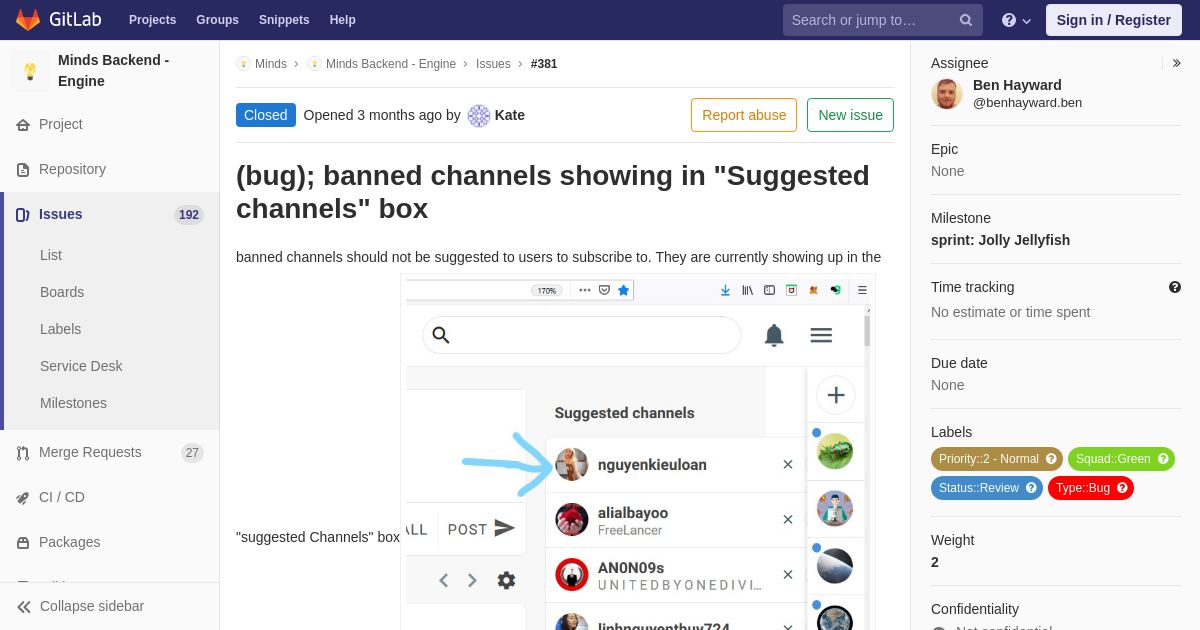Click the CI / CD rocket icon

click(23, 498)
